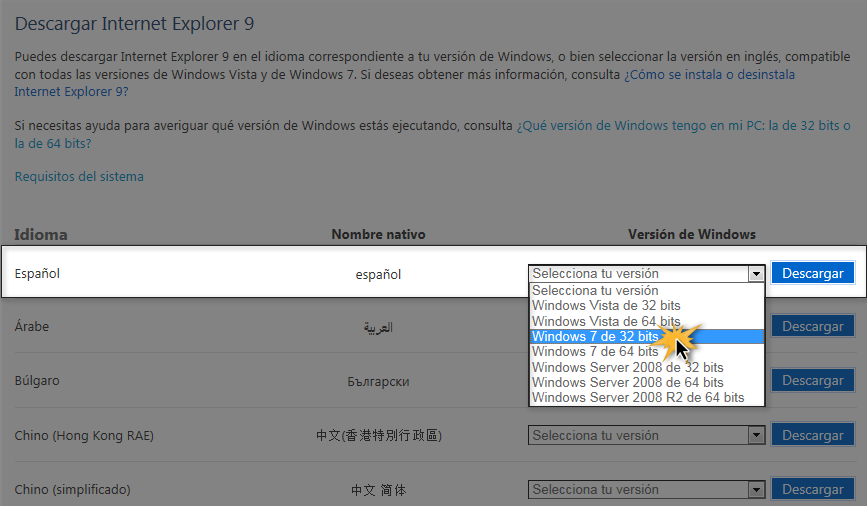Click the Búlgaro language name
This screenshot has width=867, height=506.
37,380
